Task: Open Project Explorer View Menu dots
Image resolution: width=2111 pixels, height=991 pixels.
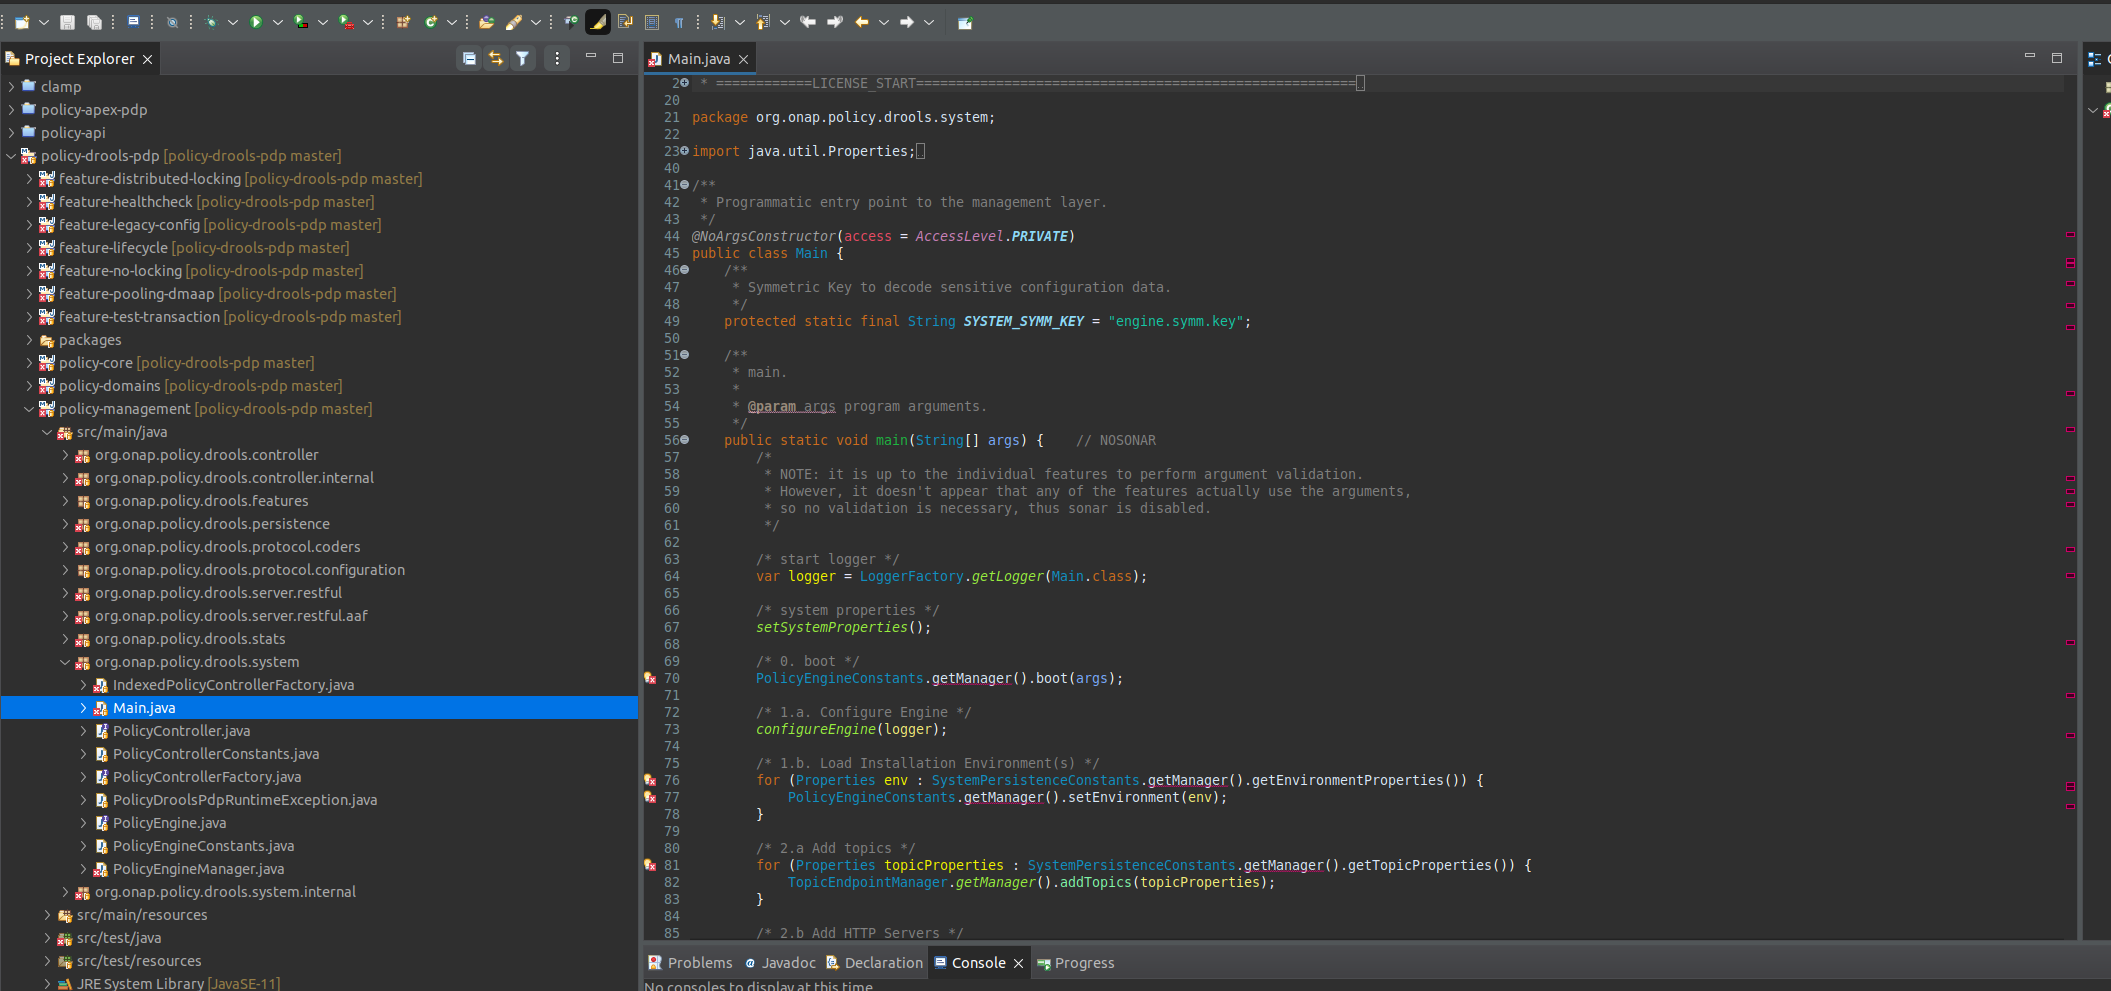Action: 557,59
